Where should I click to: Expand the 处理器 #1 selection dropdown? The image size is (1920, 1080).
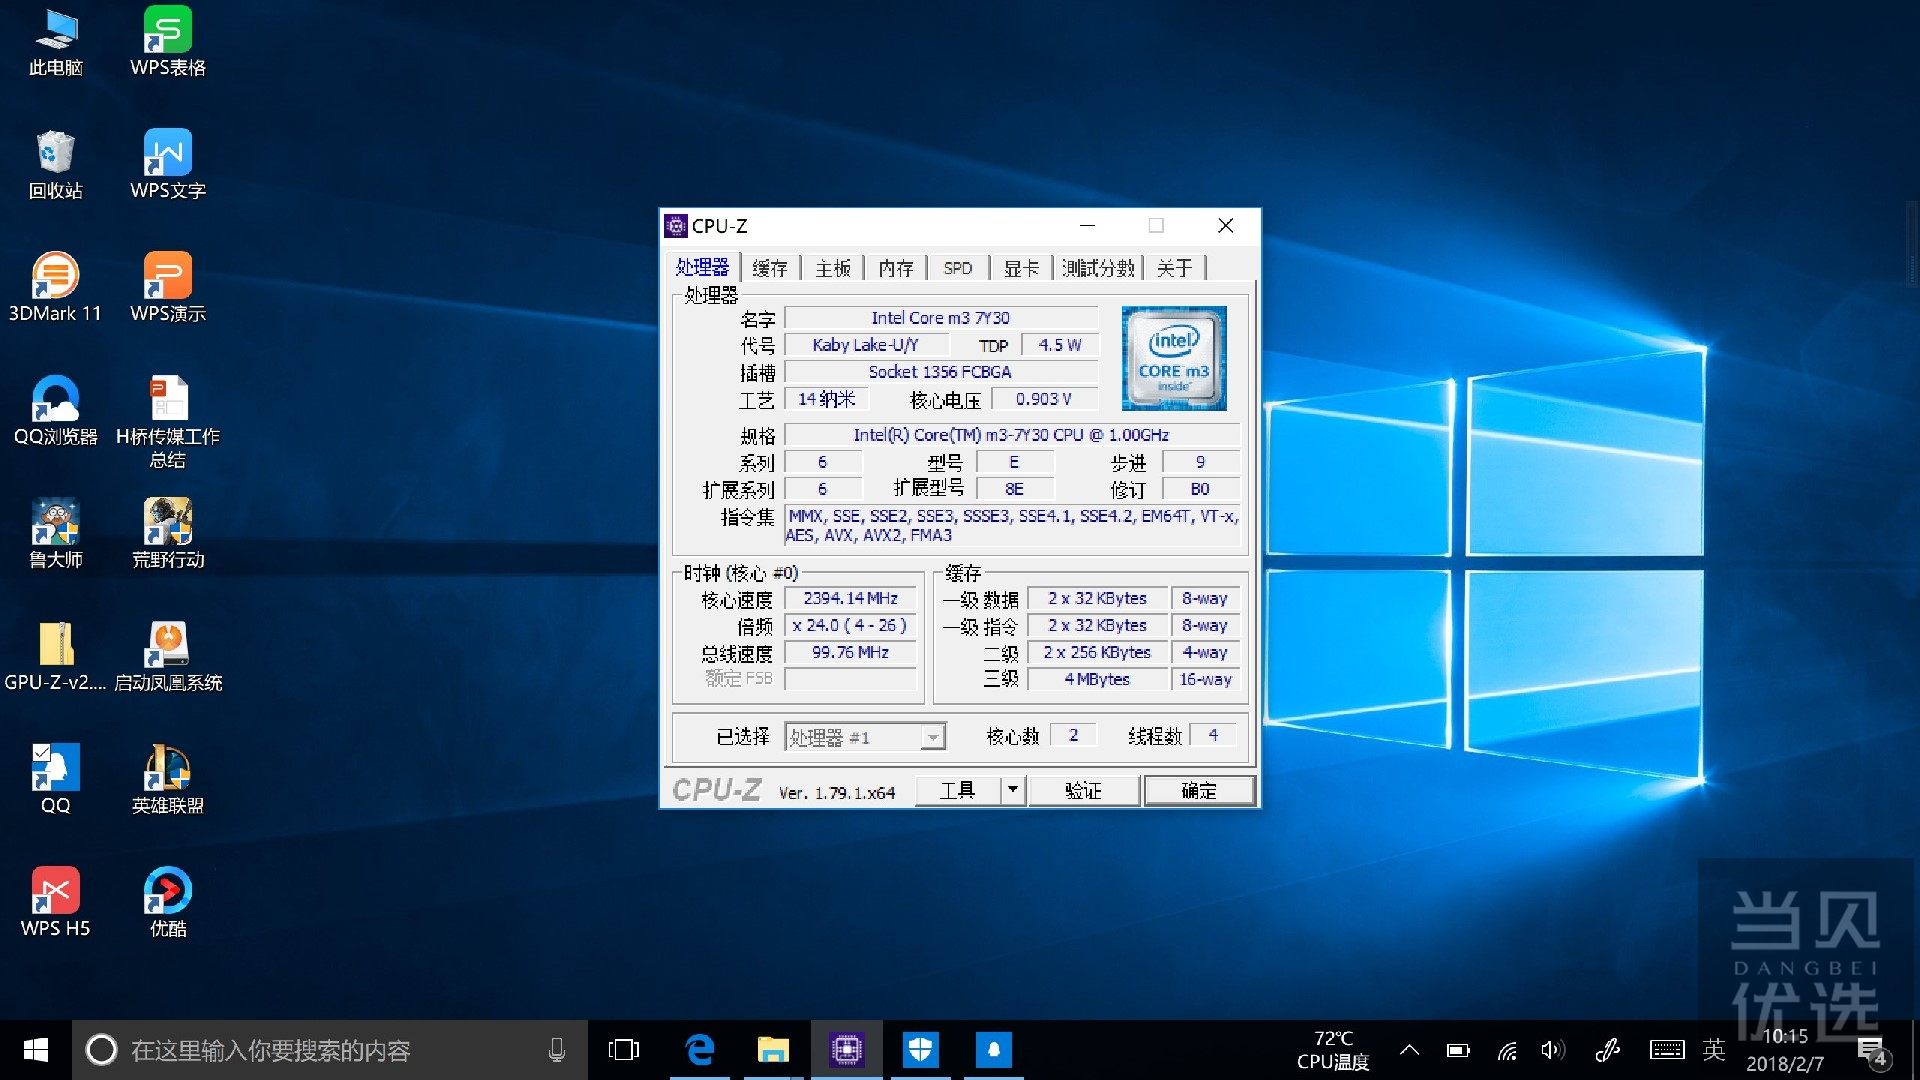[x=932, y=737]
